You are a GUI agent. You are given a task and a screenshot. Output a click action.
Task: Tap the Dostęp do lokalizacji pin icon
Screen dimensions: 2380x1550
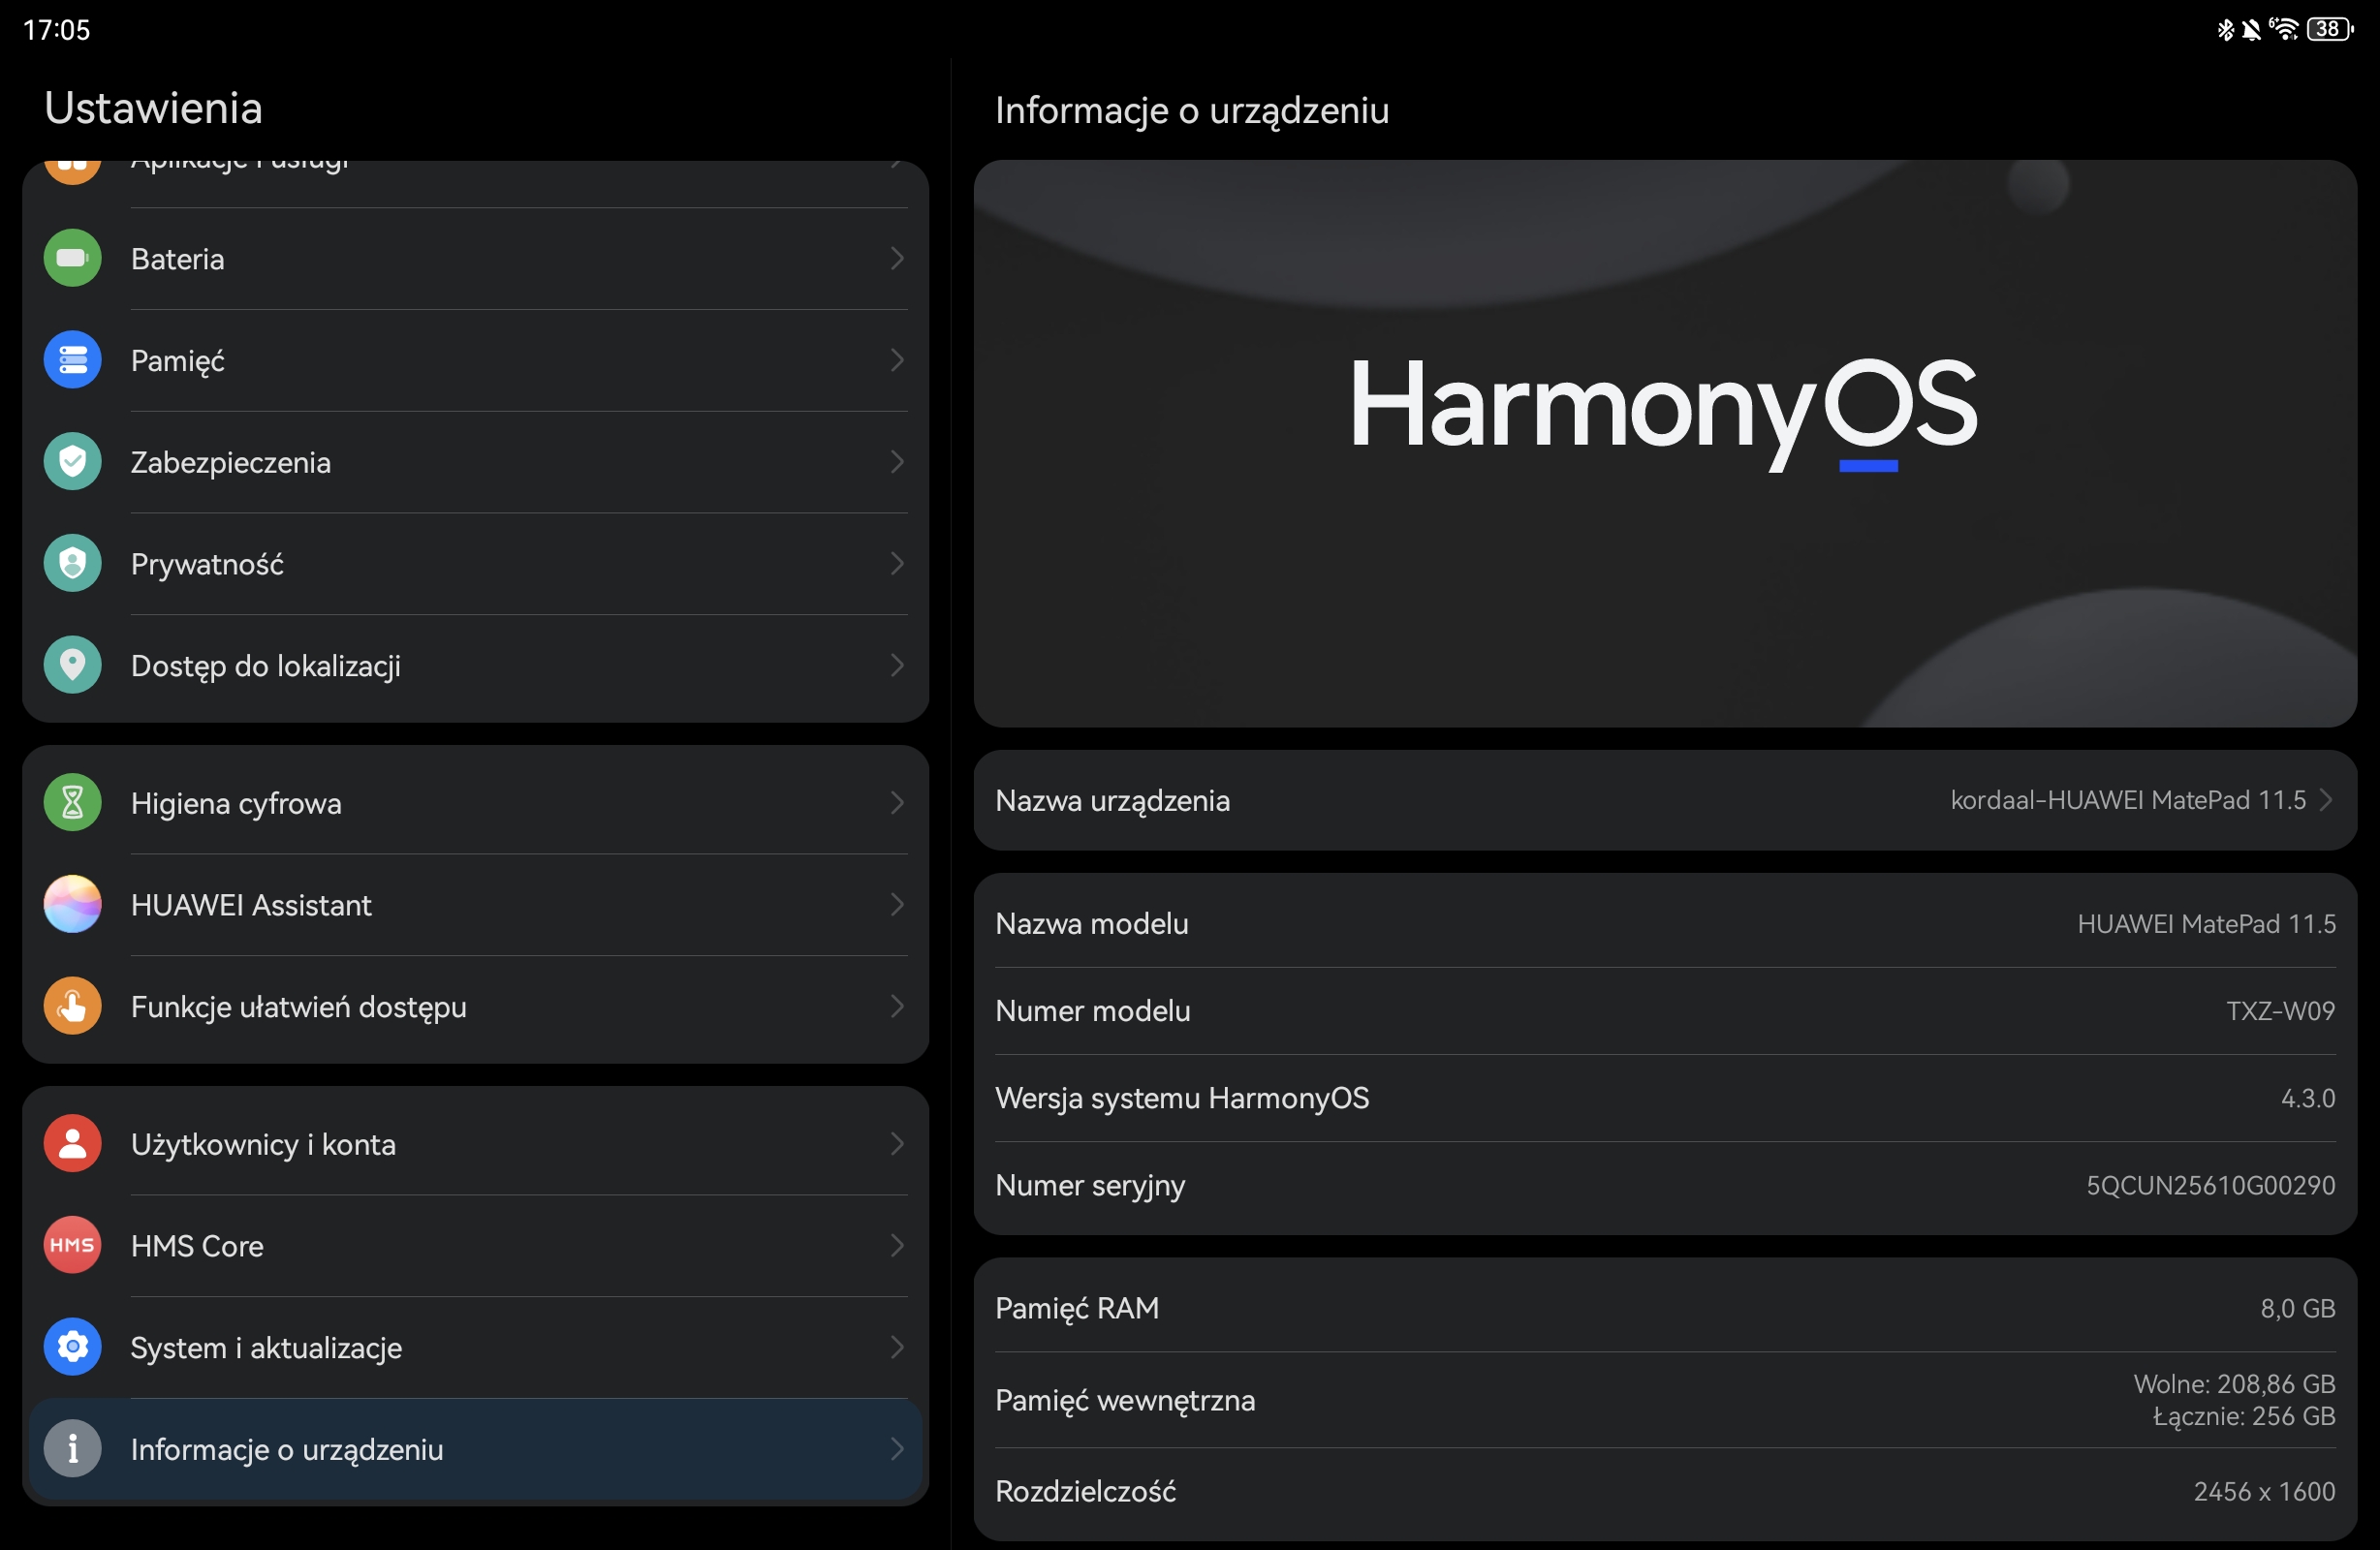tap(72, 666)
